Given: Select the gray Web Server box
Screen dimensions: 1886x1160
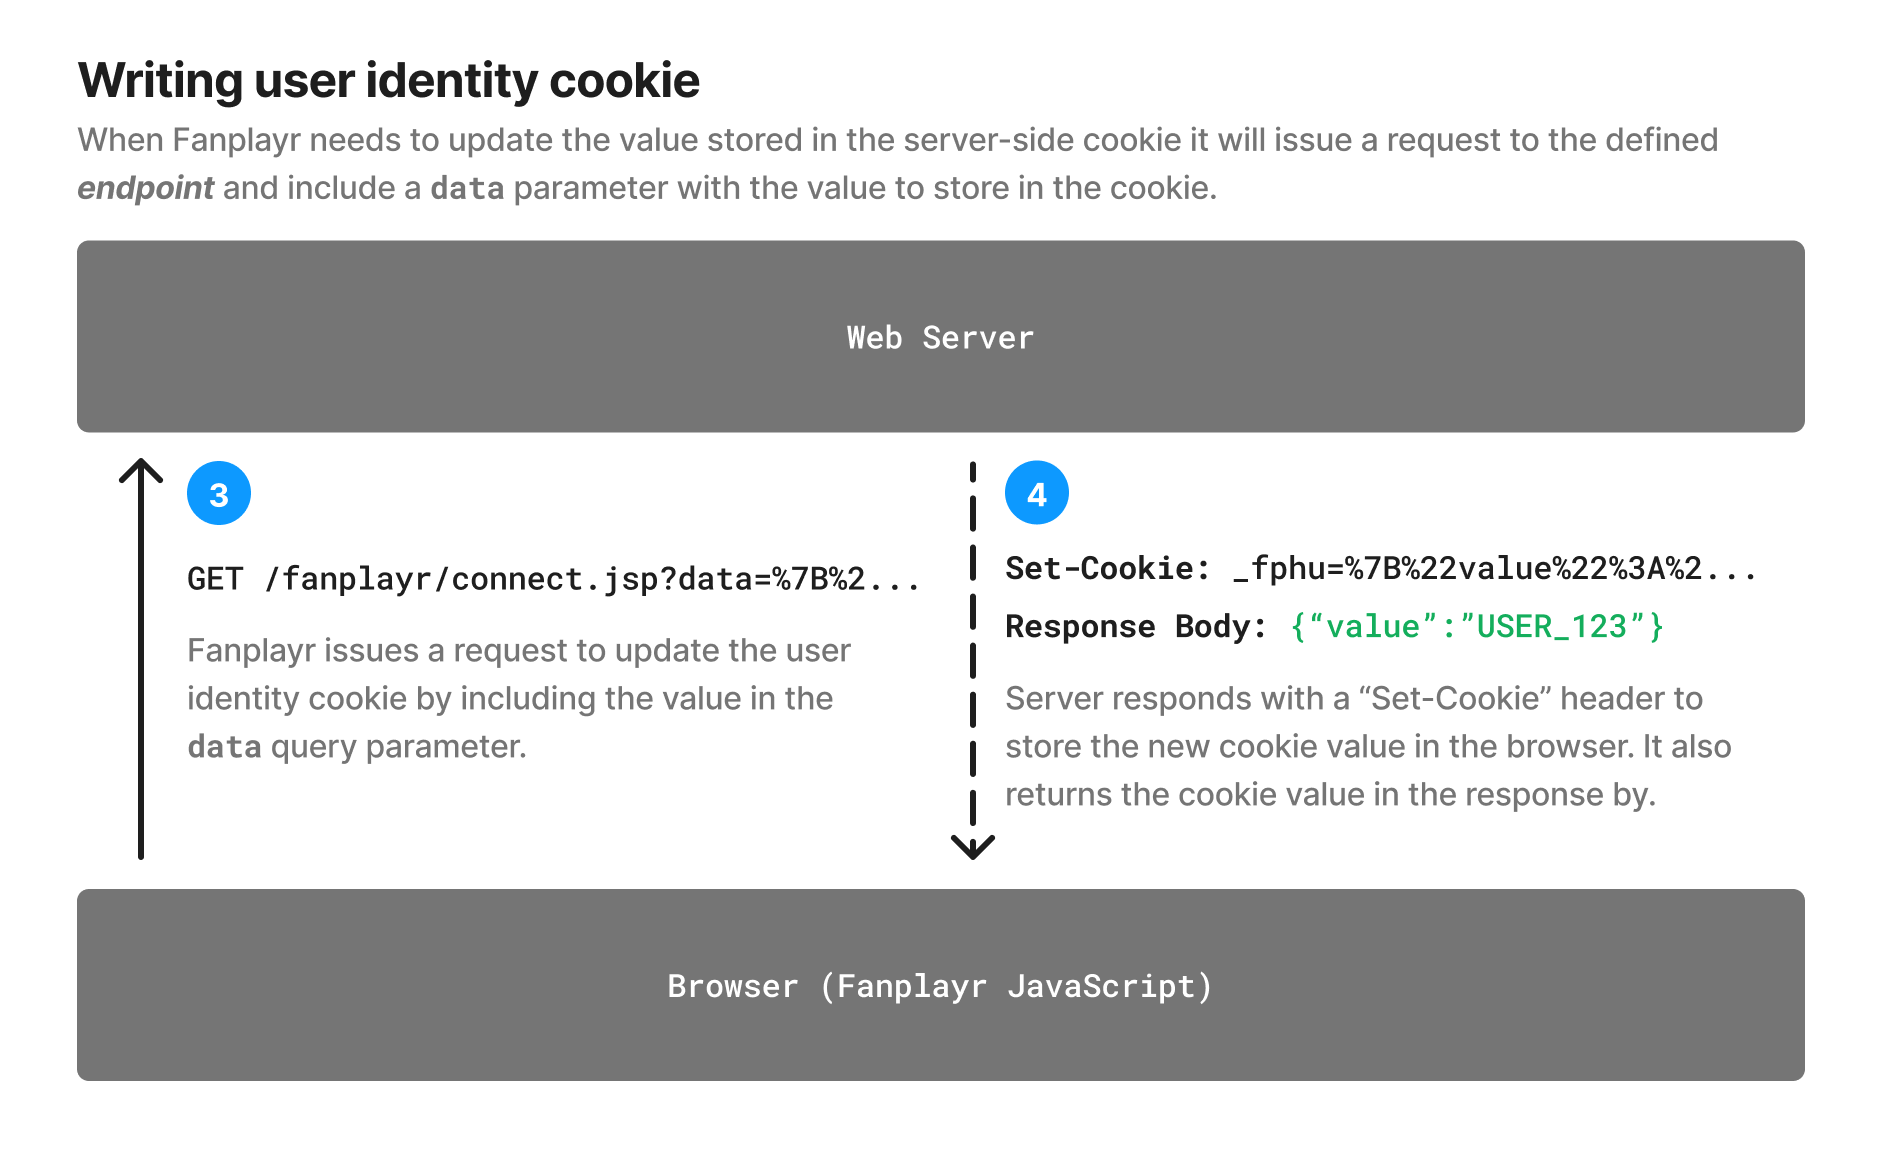Looking at the screenshot, I should 941,336.
